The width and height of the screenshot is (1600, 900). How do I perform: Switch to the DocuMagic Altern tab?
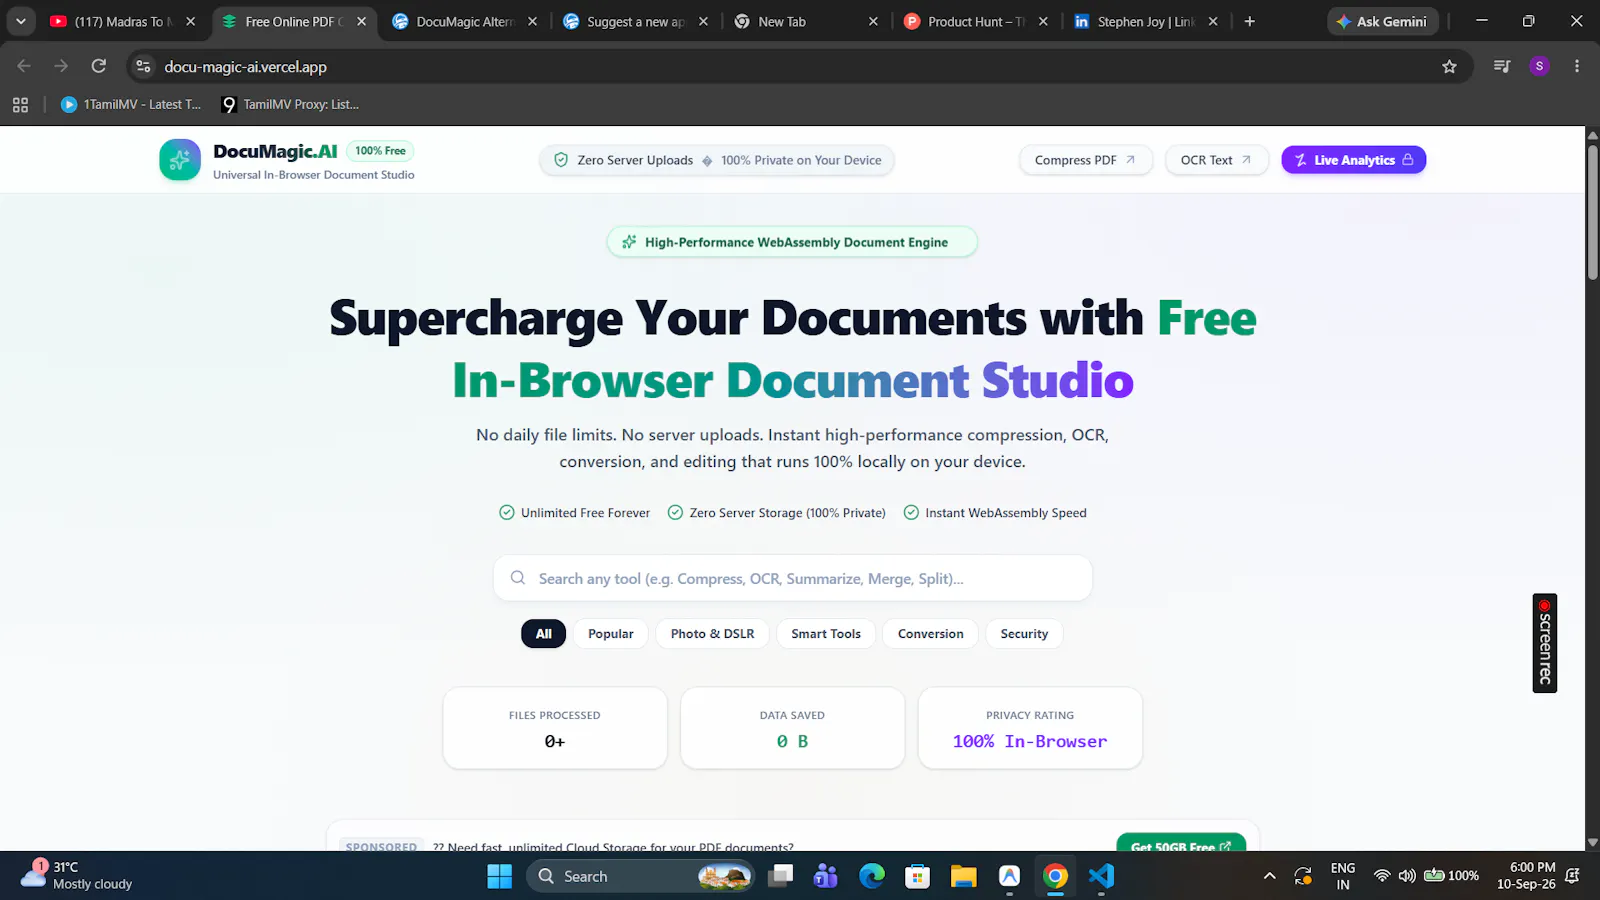[x=465, y=21]
